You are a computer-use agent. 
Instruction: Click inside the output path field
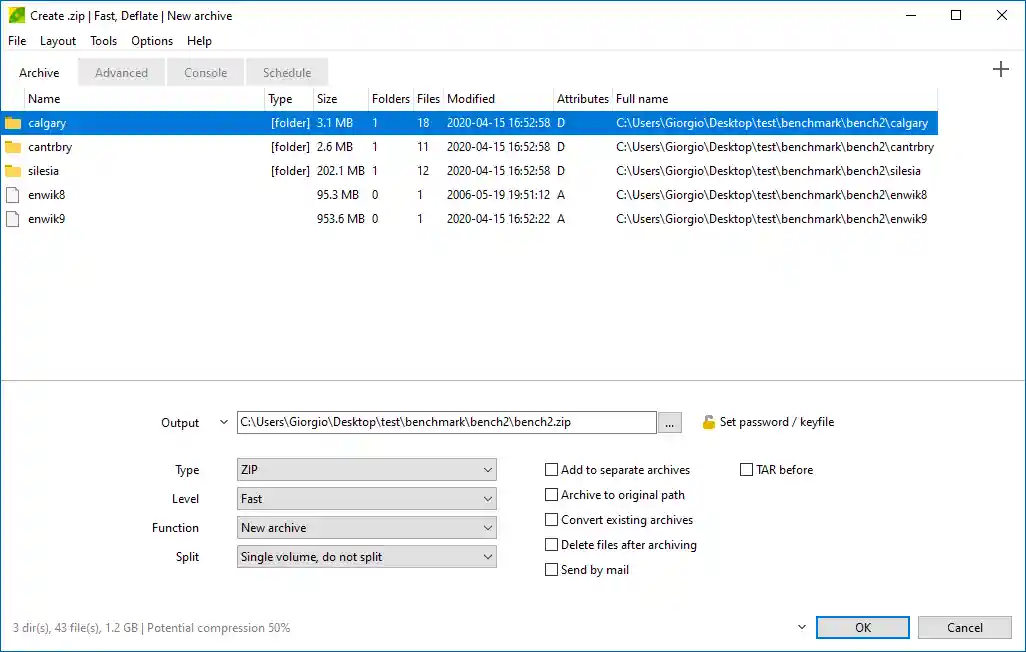point(445,422)
